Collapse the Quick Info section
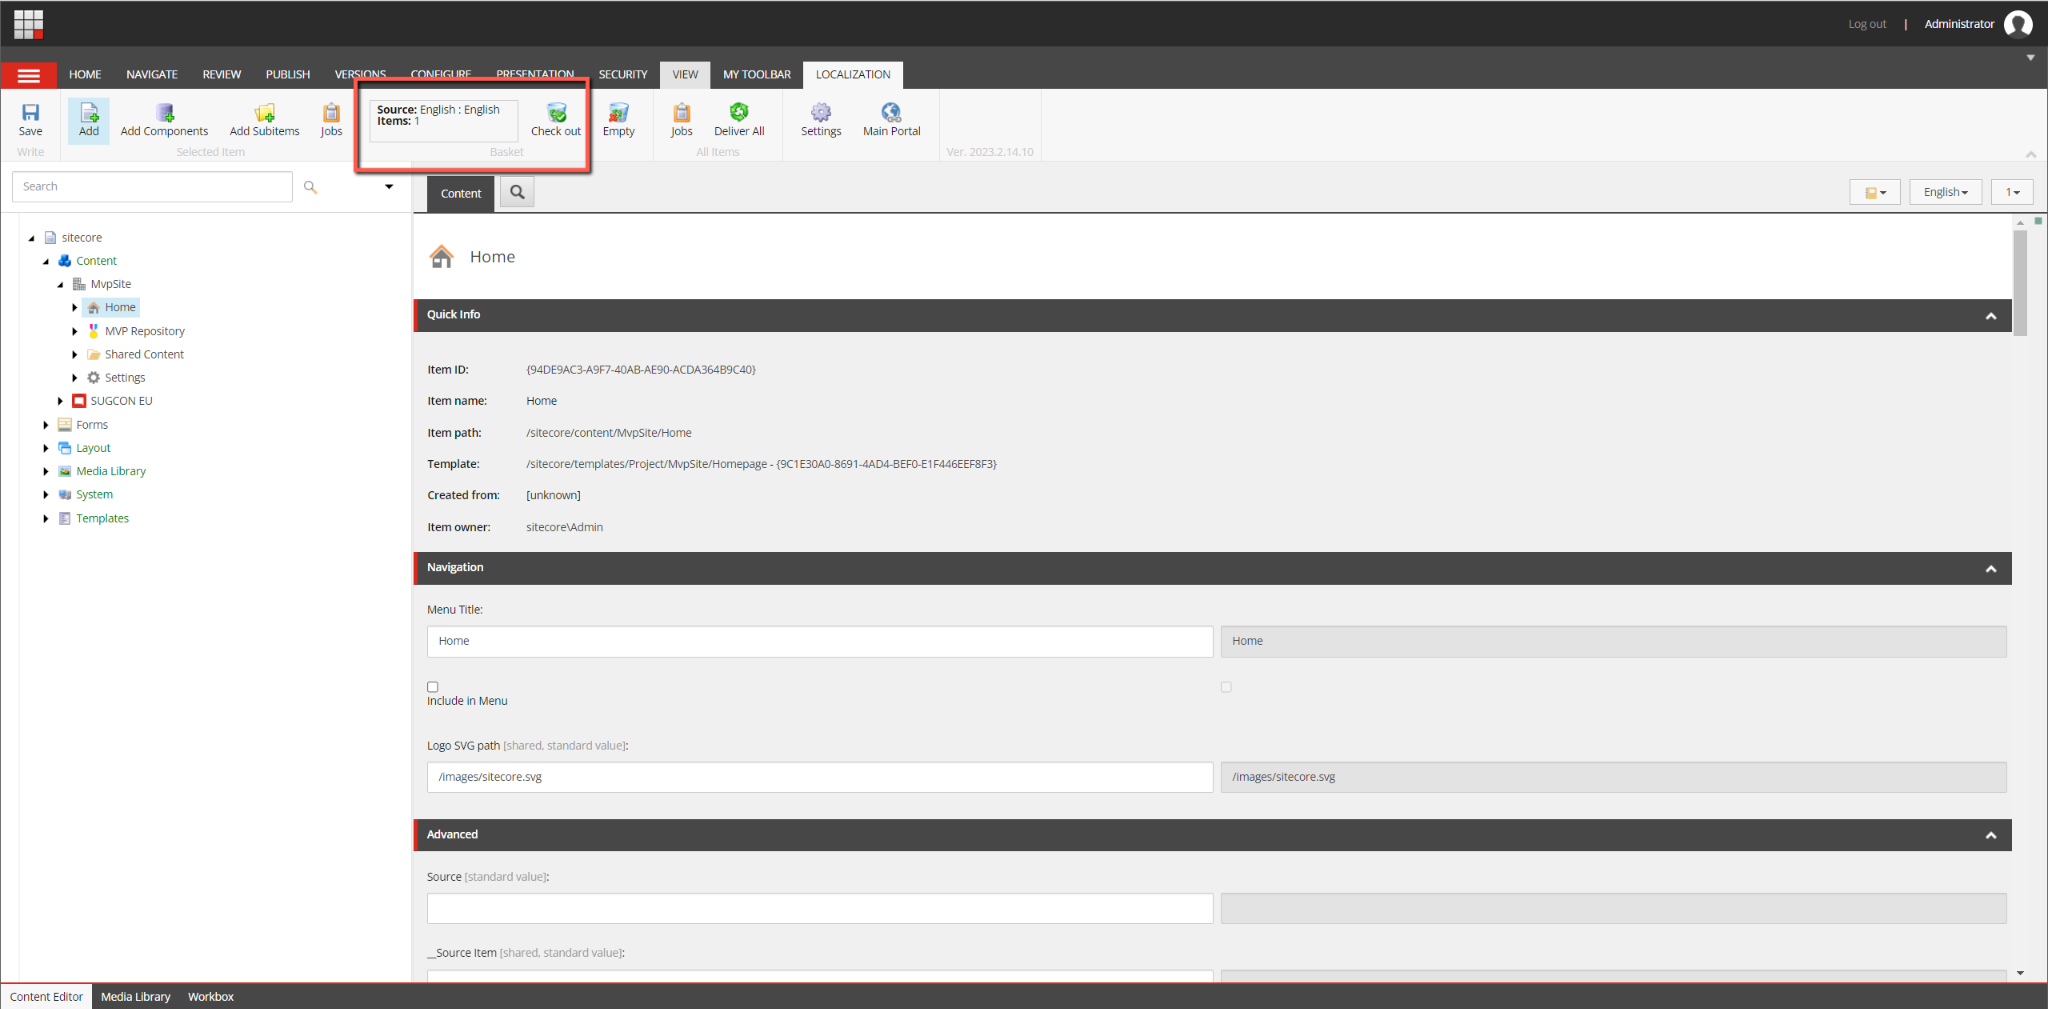 (1991, 316)
